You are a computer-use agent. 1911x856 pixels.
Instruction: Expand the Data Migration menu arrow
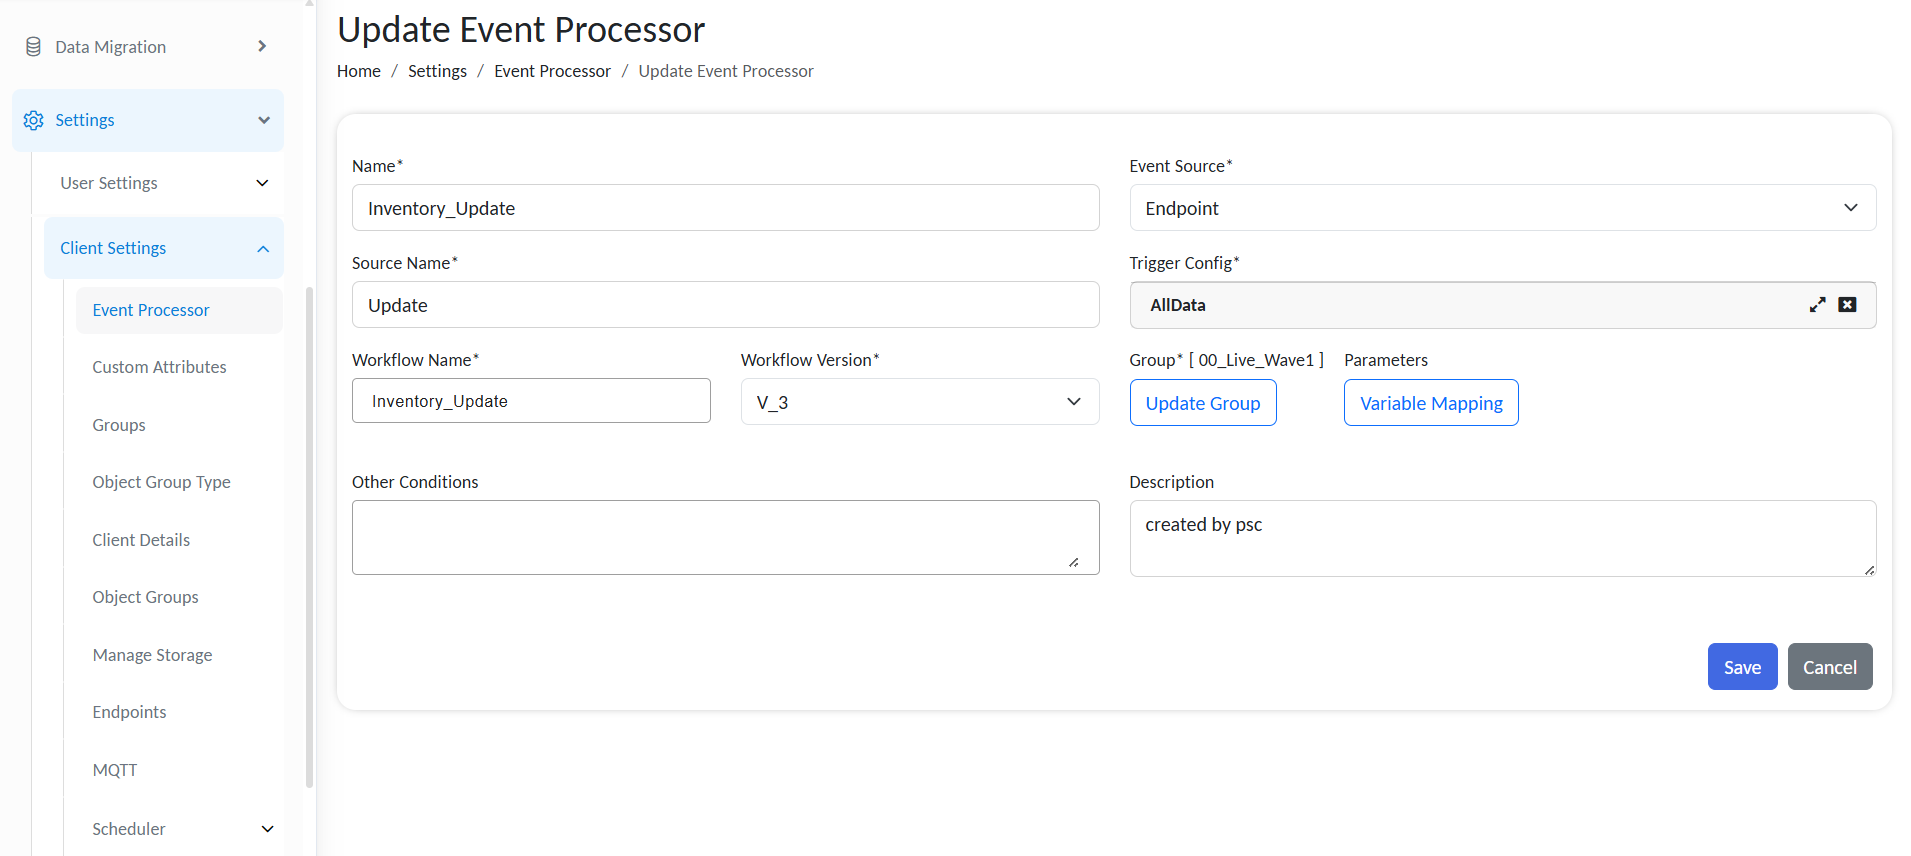(262, 47)
